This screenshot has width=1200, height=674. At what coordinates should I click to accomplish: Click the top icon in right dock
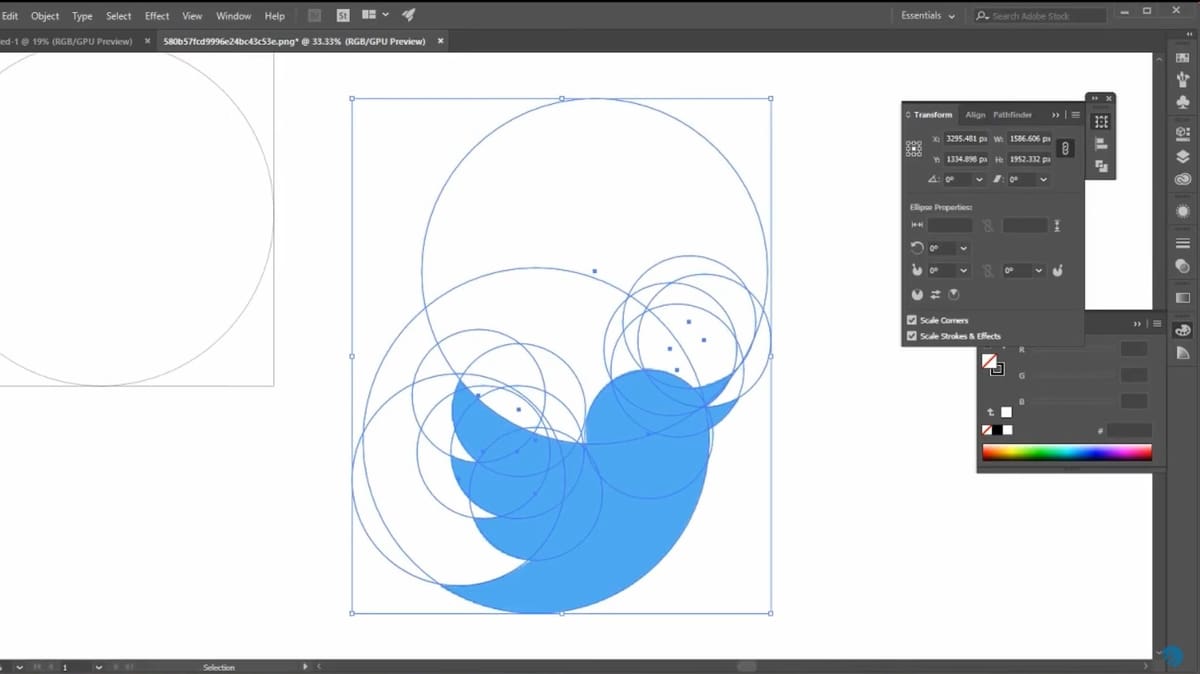tap(1183, 58)
